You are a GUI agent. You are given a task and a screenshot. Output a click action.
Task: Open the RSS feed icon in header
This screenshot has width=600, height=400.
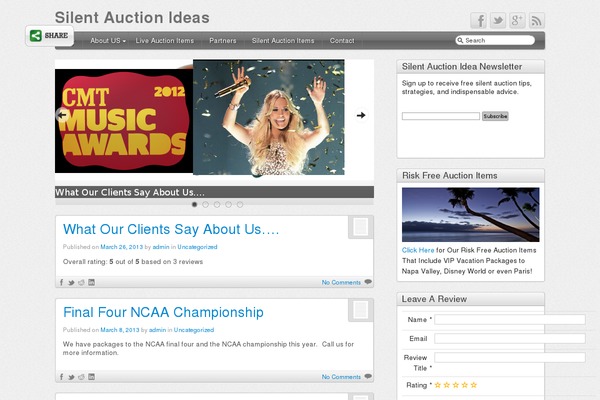pos(536,20)
